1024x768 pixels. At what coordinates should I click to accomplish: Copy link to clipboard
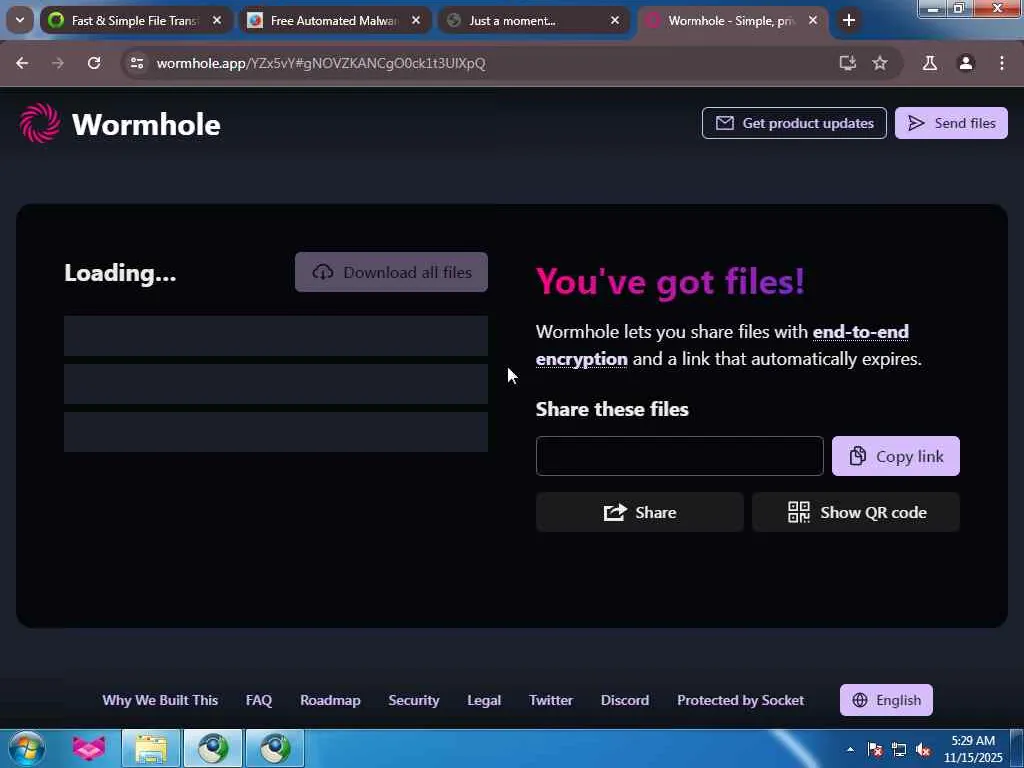[x=895, y=456]
